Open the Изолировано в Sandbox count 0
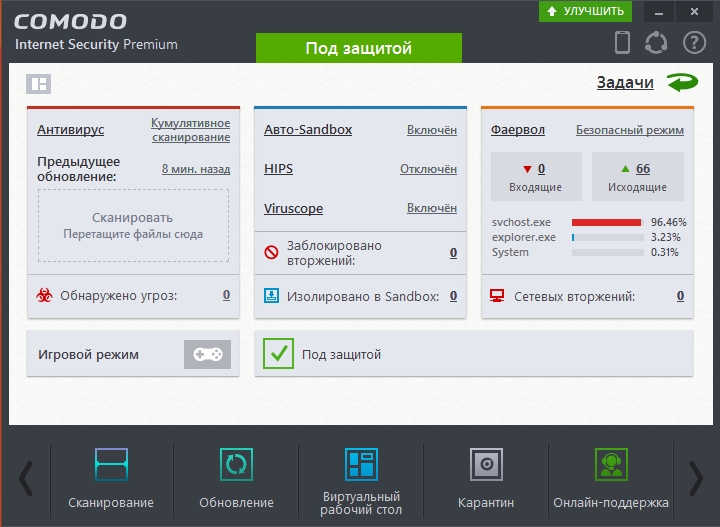The image size is (720, 527). tap(453, 296)
